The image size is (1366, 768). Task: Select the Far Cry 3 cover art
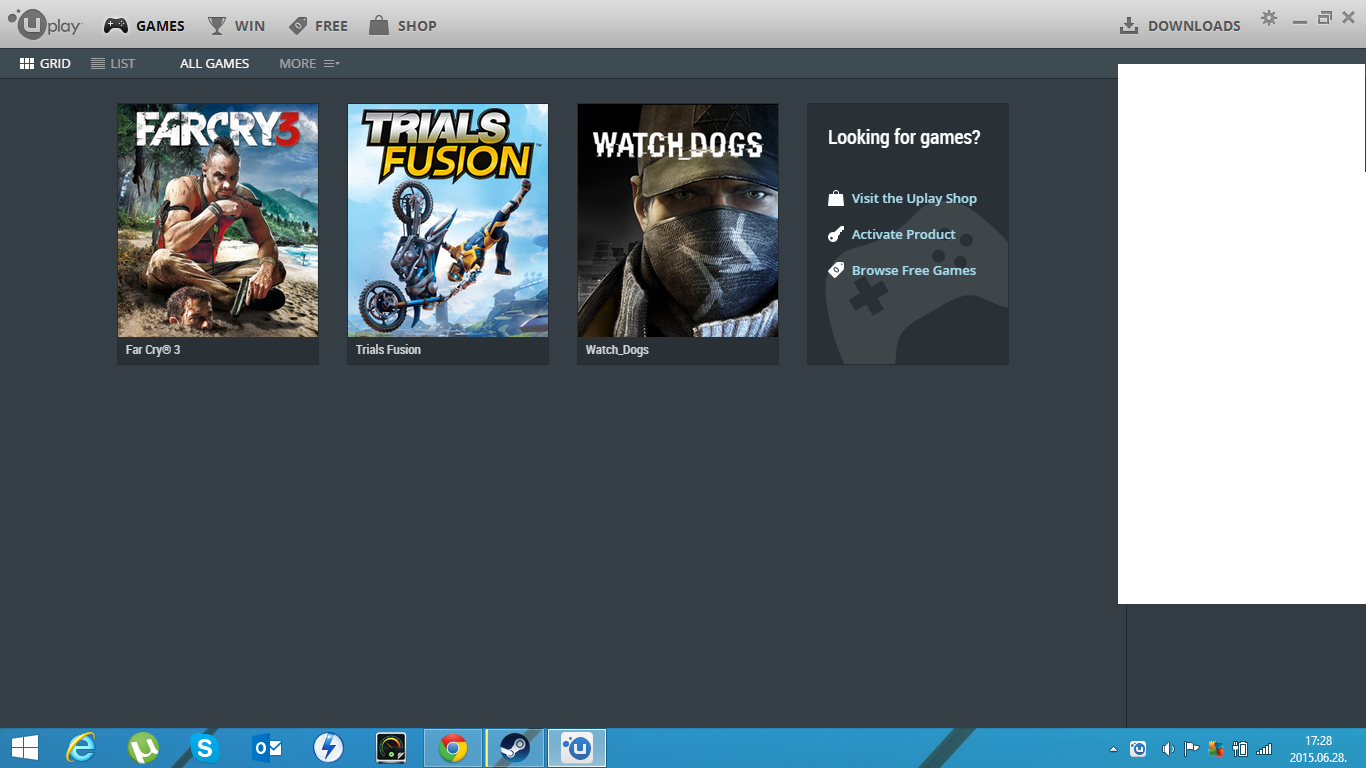(x=218, y=220)
